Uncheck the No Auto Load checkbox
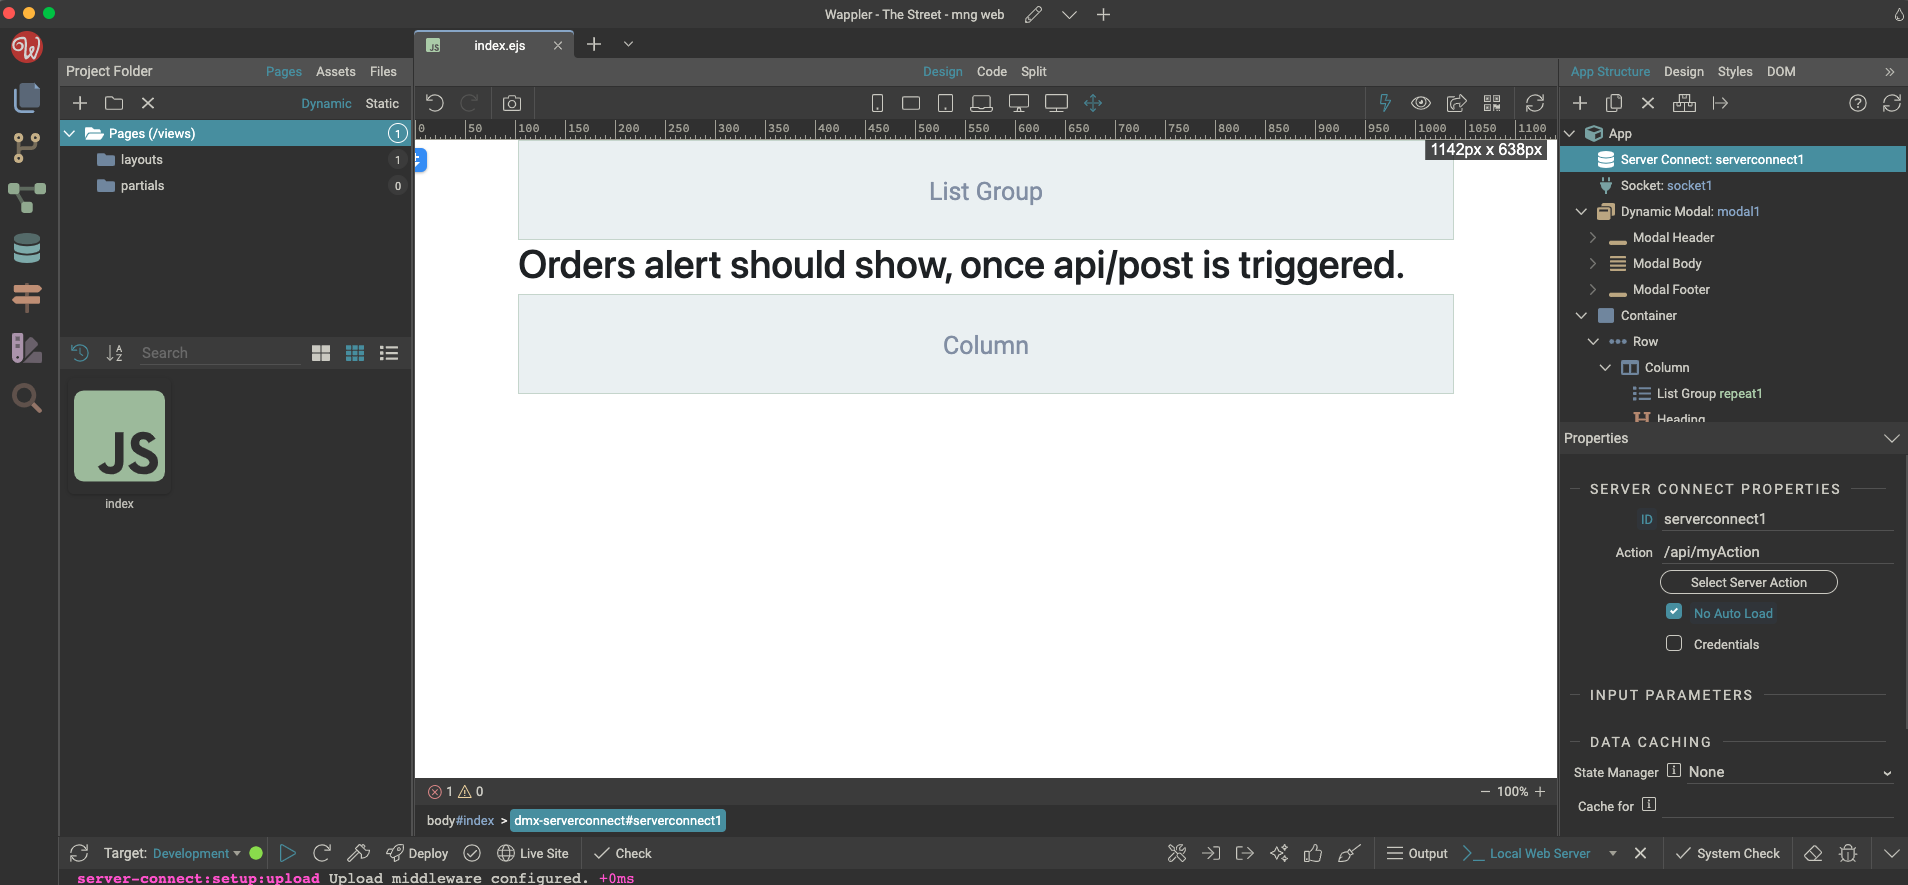Image resolution: width=1908 pixels, height=885 pixels. (x=1674, y=612)
